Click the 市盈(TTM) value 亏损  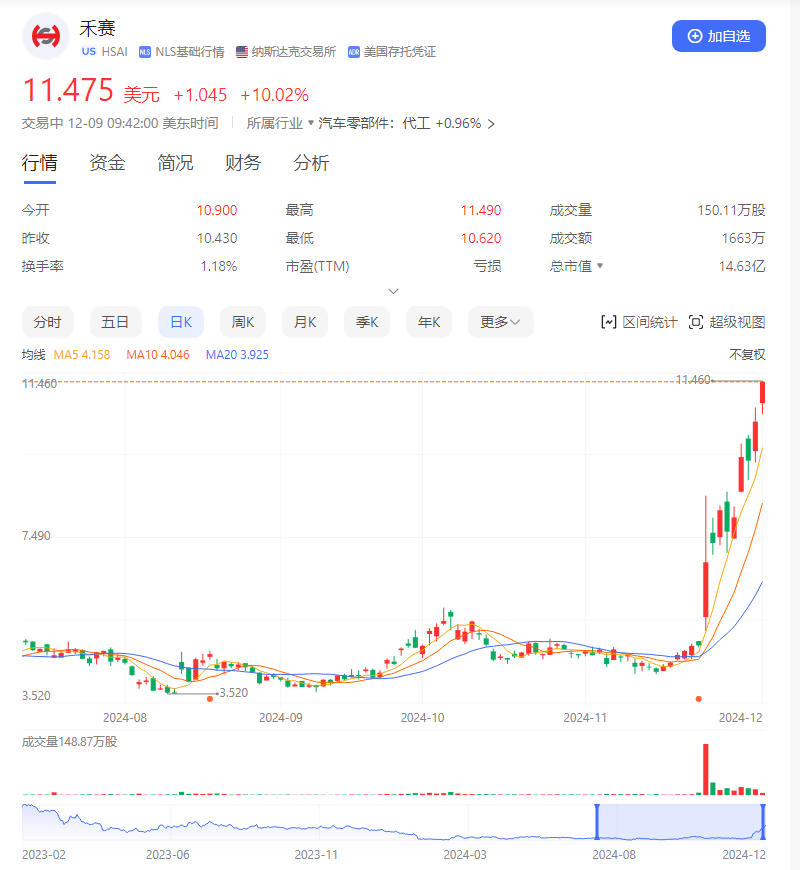click(487, 266)
